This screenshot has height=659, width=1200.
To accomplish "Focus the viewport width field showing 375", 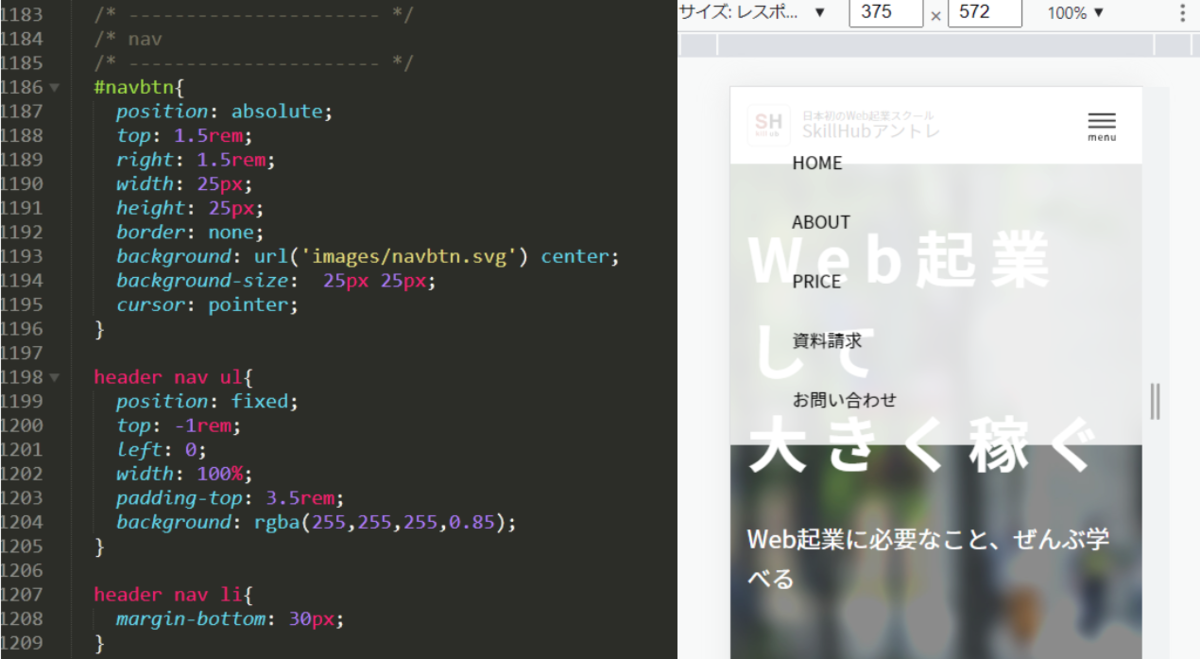I will [886, 13].
